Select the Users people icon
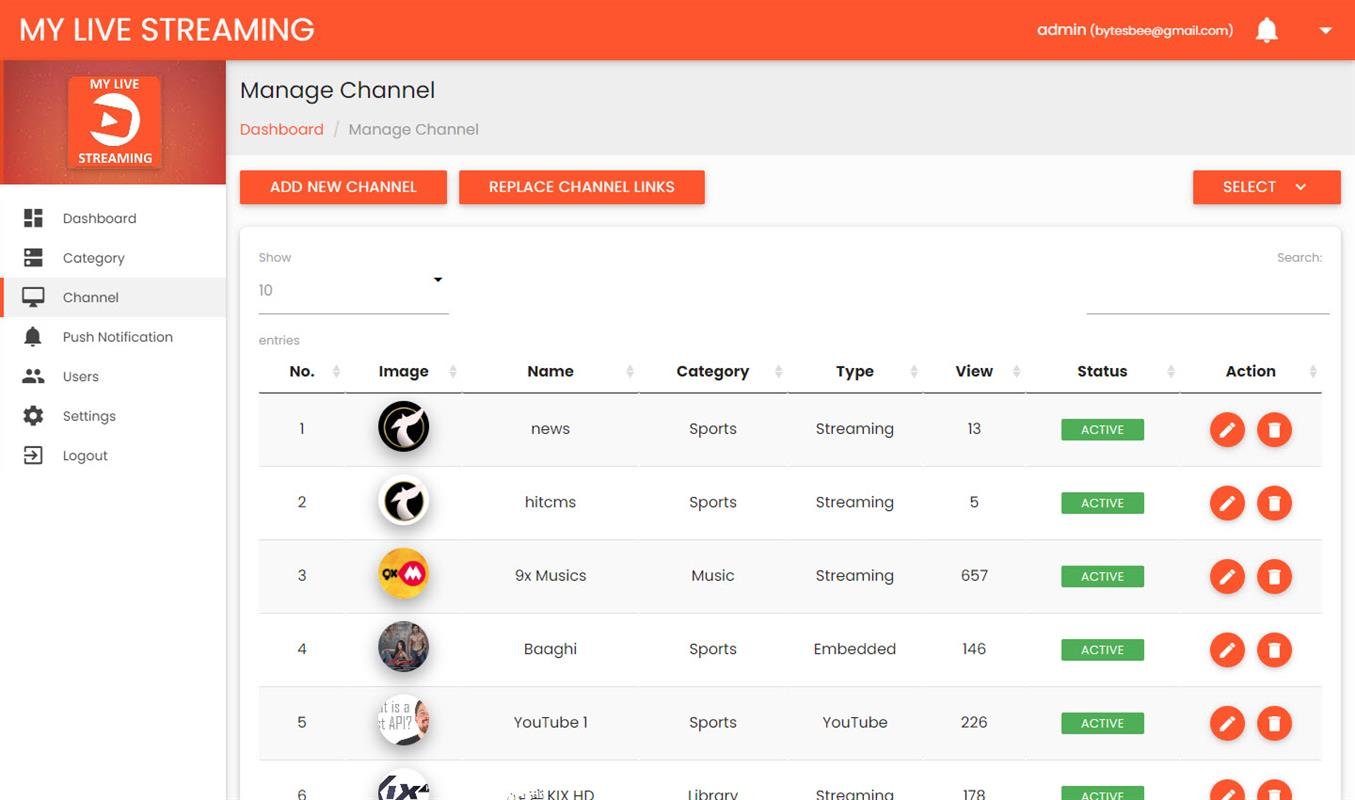This screenshot has width=1355, height=800. (x=33, y=376)
